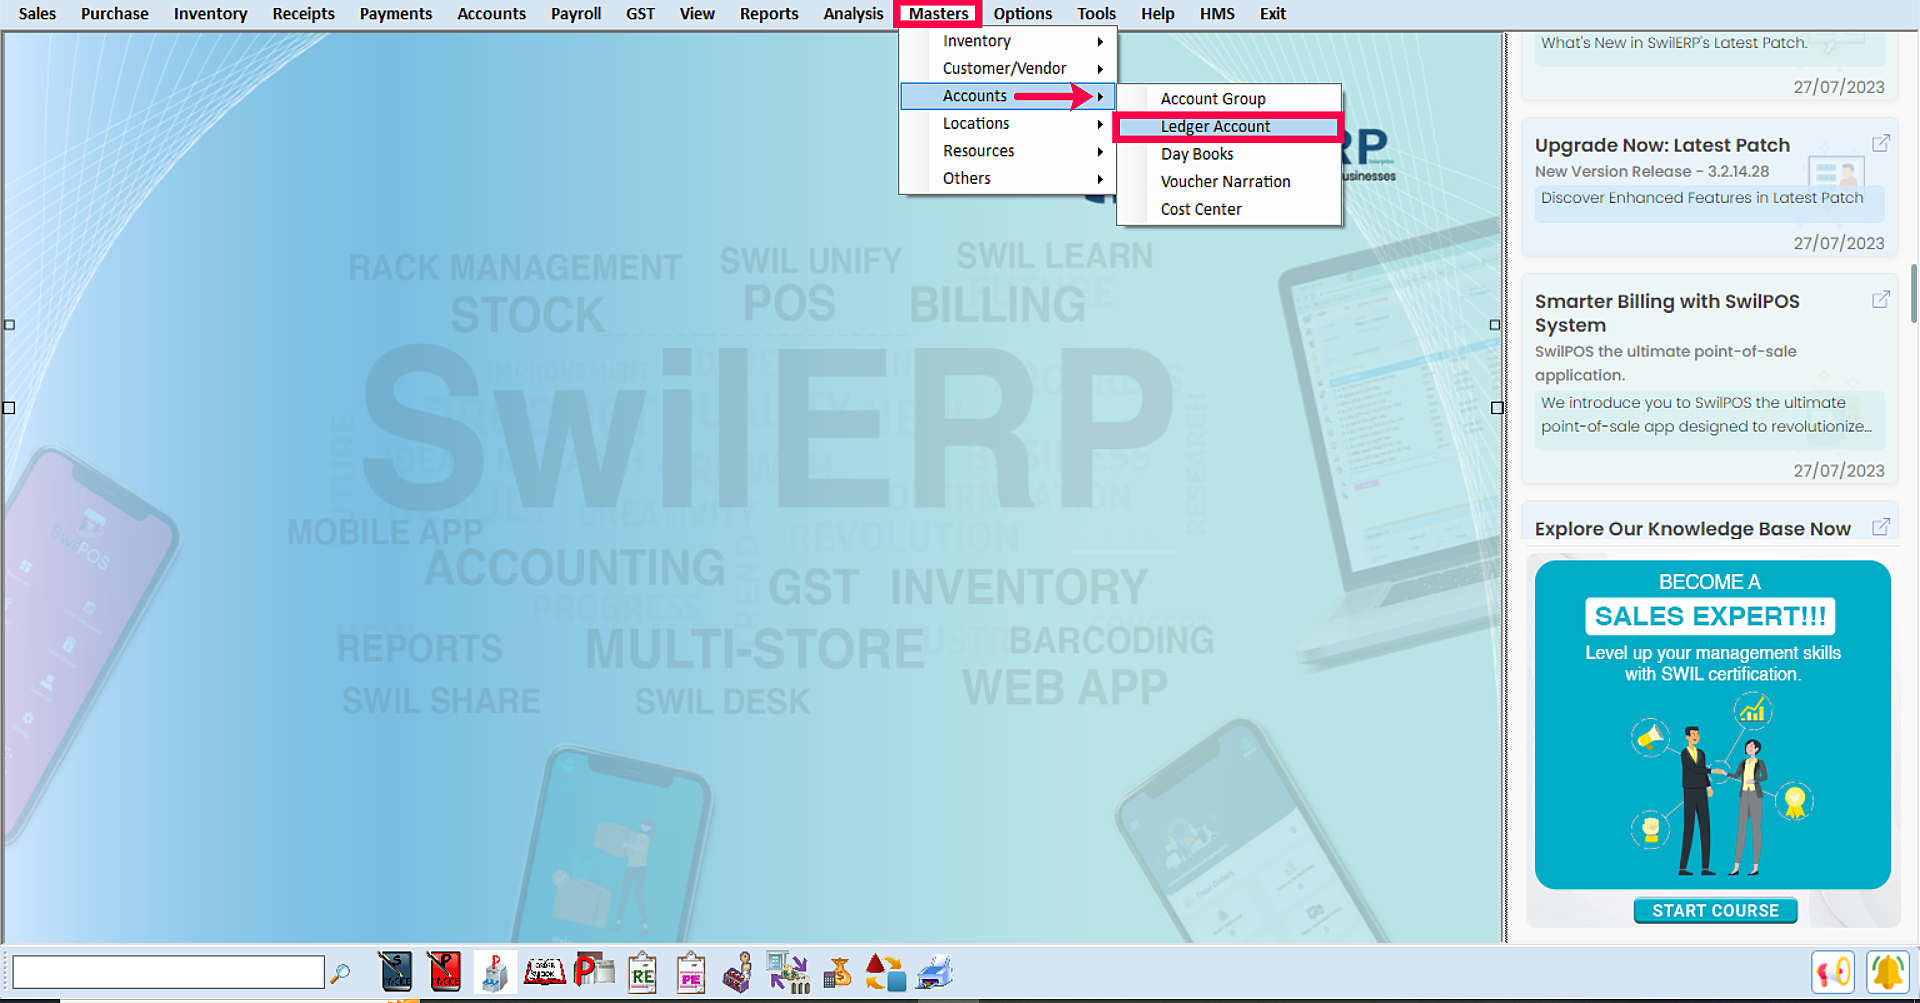Select Accounts in the Masters menu
This screenshot has width=1920, height=1003.
click(1008, 96)
